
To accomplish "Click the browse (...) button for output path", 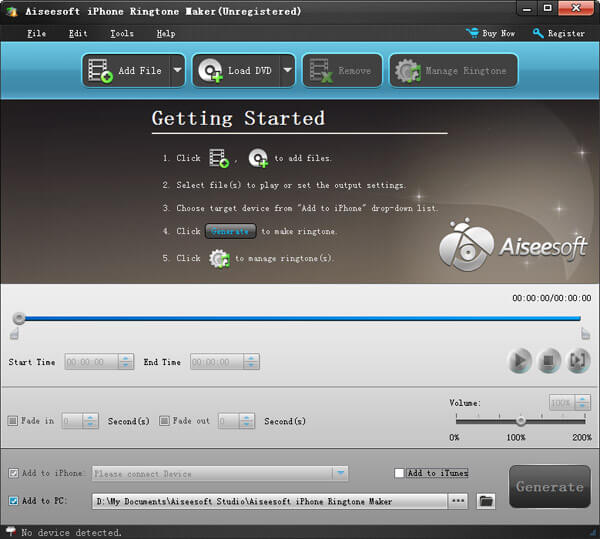I will tap(458, 501).
